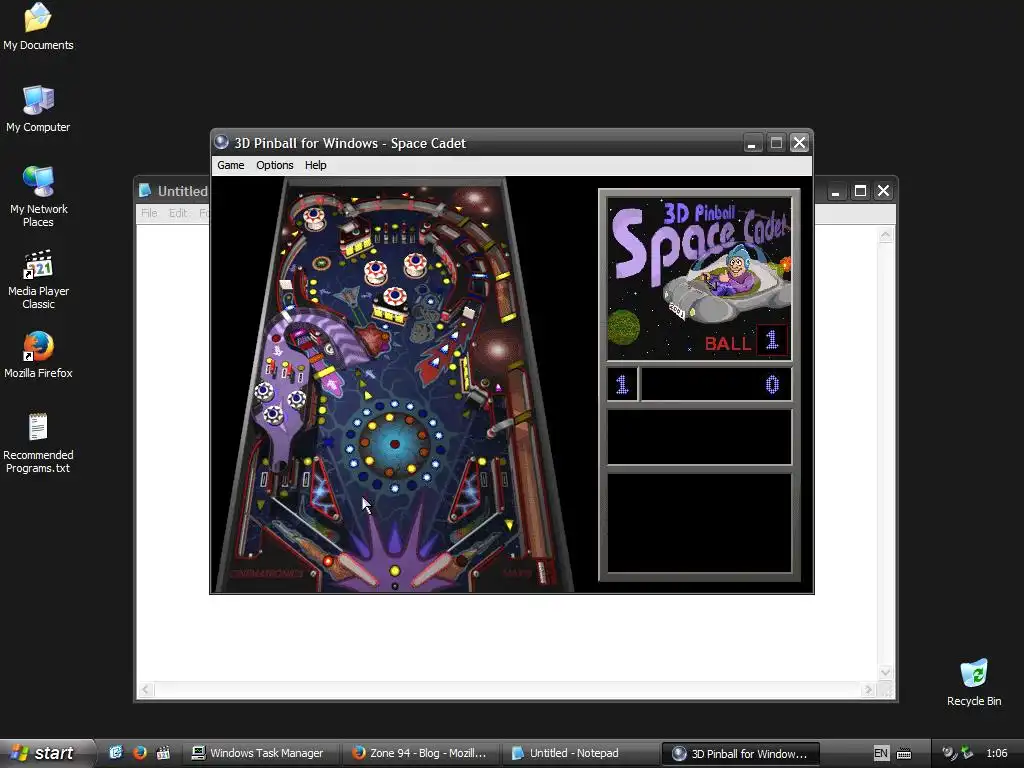The image size is (1024, 768).
Task: Select My Computer desktop icon
Action: click(38, 108)
